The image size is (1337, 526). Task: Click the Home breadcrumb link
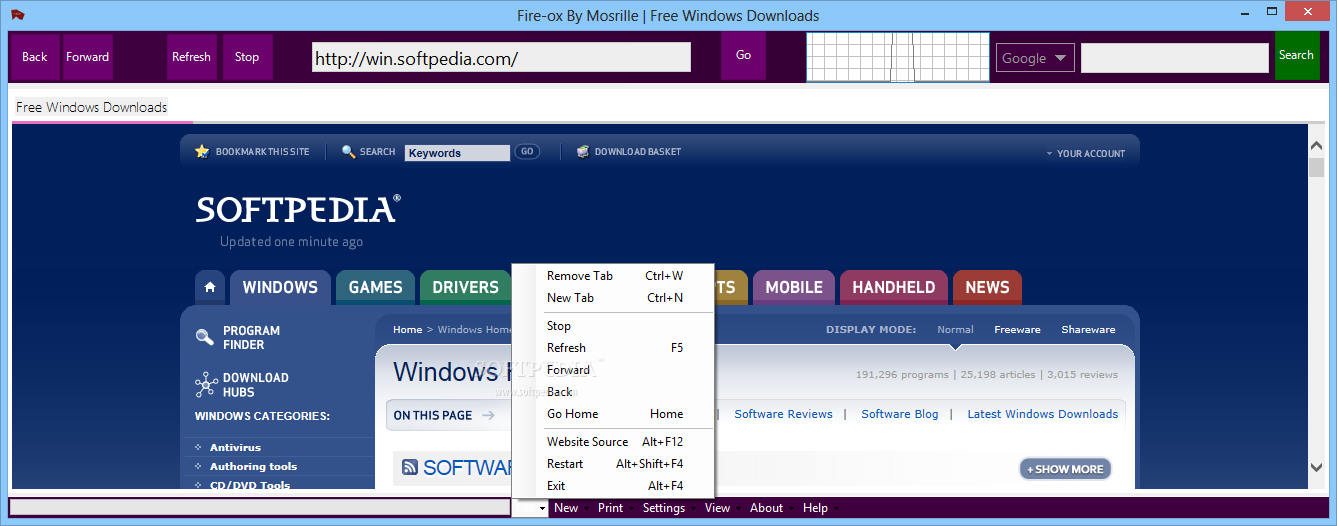coord(407,329)
